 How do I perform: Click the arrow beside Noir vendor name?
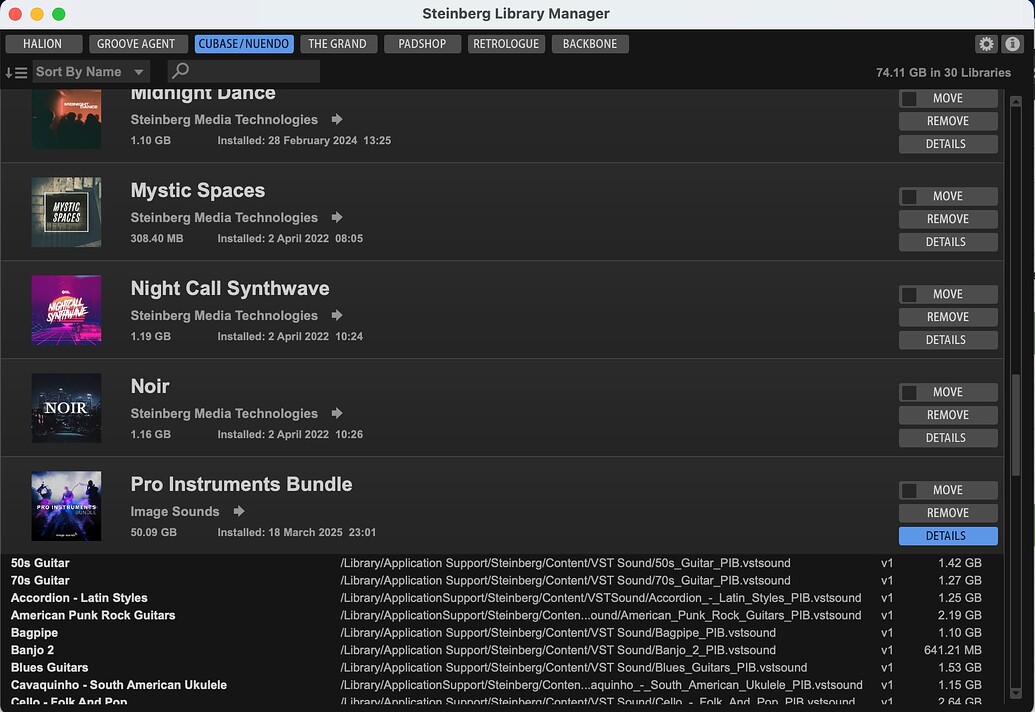(x=337, y=414)
